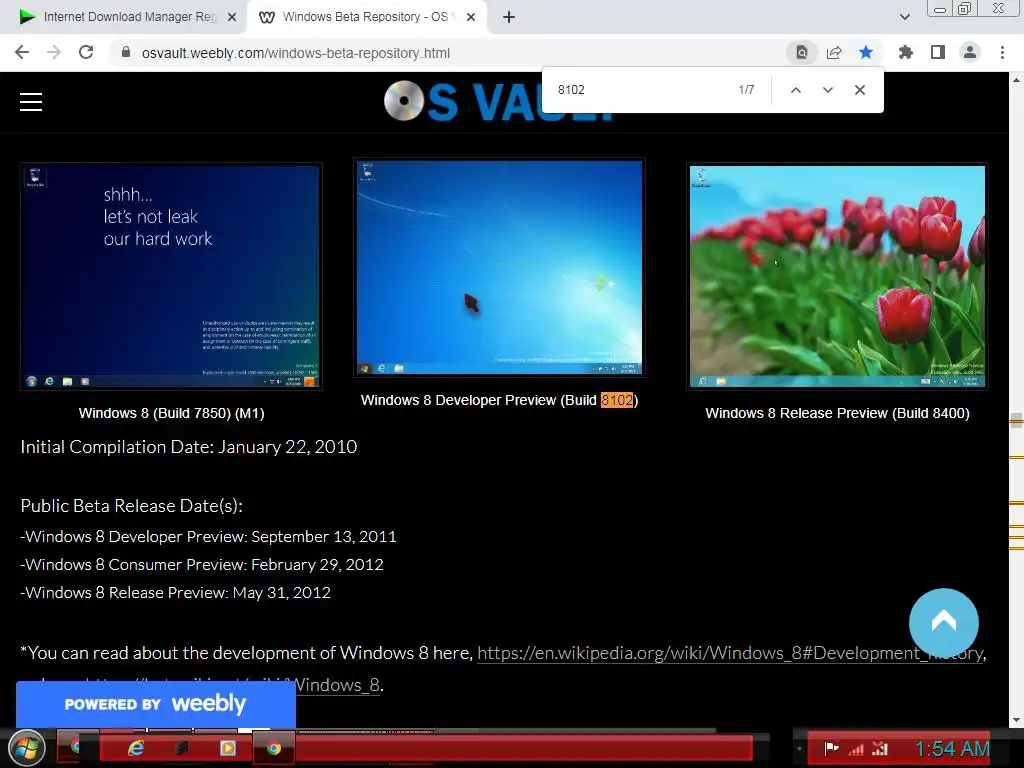Viewport: 1024px width, 768px height.
Task: Click scrollbar down arrow
Action: click(1016, 720)
